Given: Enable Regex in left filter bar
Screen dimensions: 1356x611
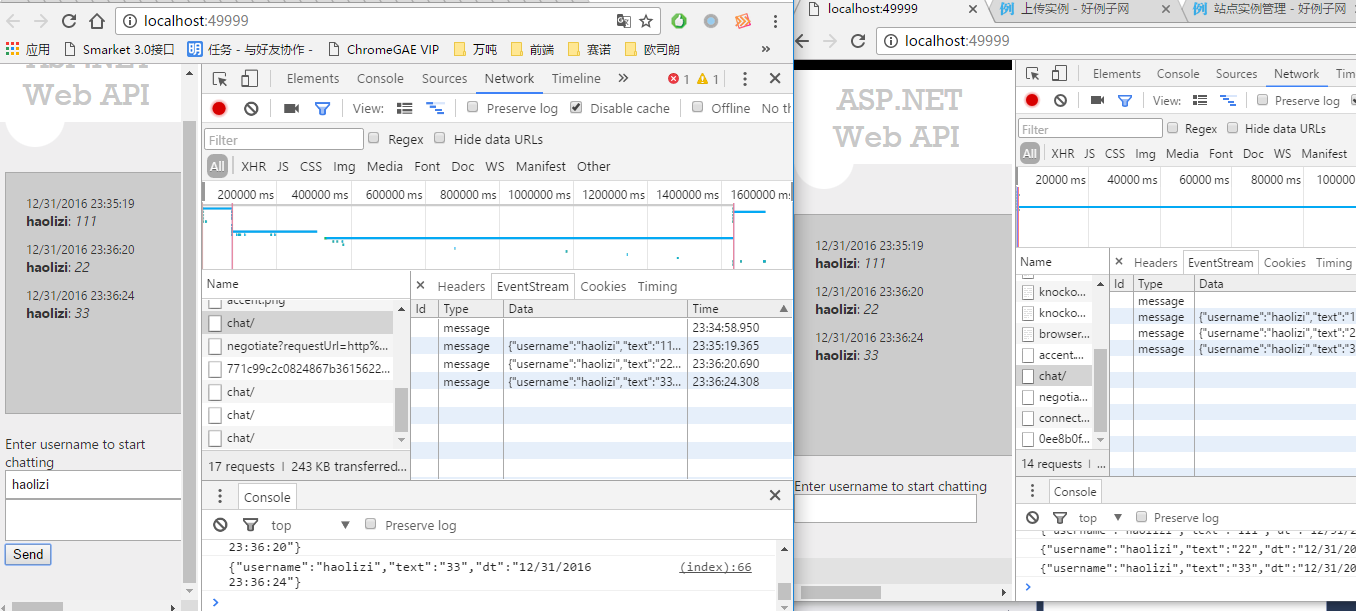Looking at the screenshot, I should click(x=374, y=139).
